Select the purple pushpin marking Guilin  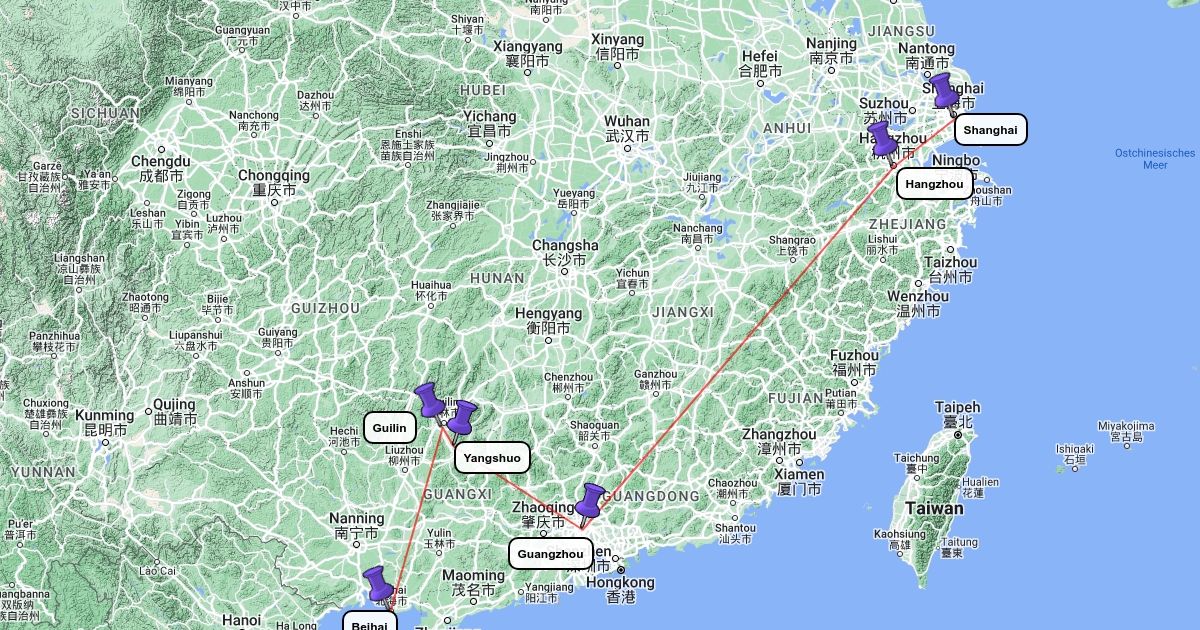pyautogui.click(x=432, y=402)
